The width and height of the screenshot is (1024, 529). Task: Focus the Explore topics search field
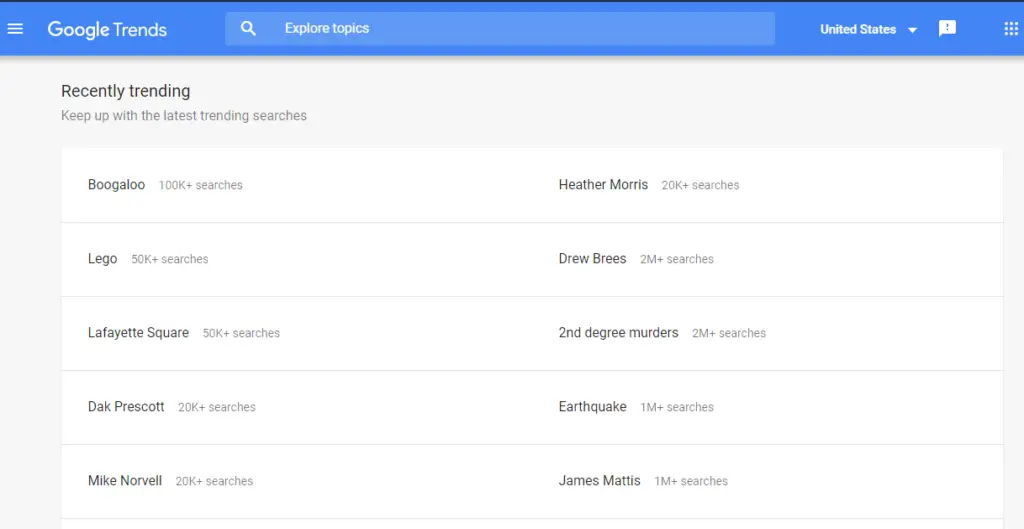click(x=500, y=29)
